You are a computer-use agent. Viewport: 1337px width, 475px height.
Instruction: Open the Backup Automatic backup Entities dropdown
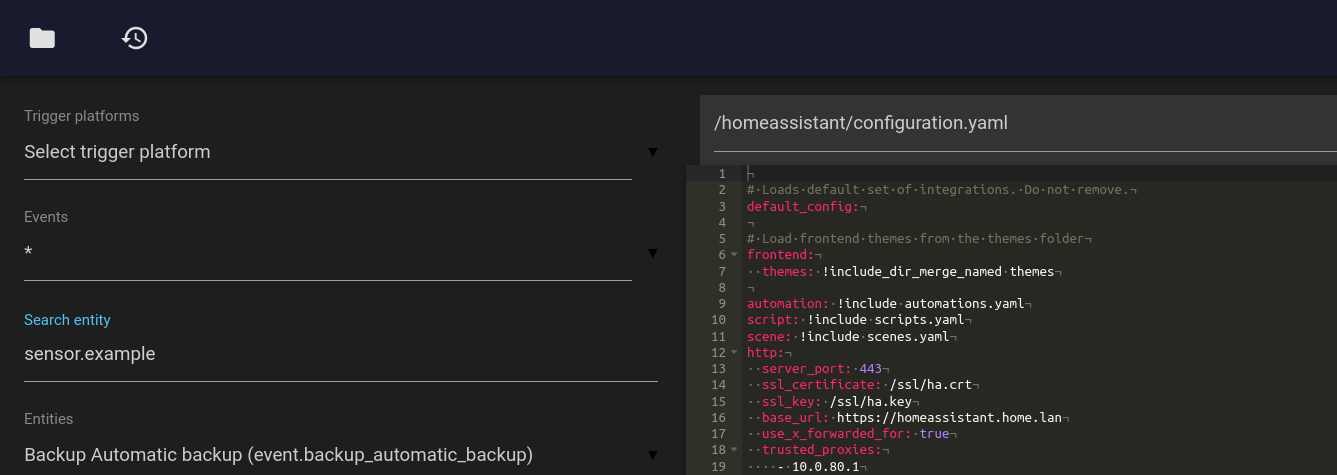pos(341,455)
